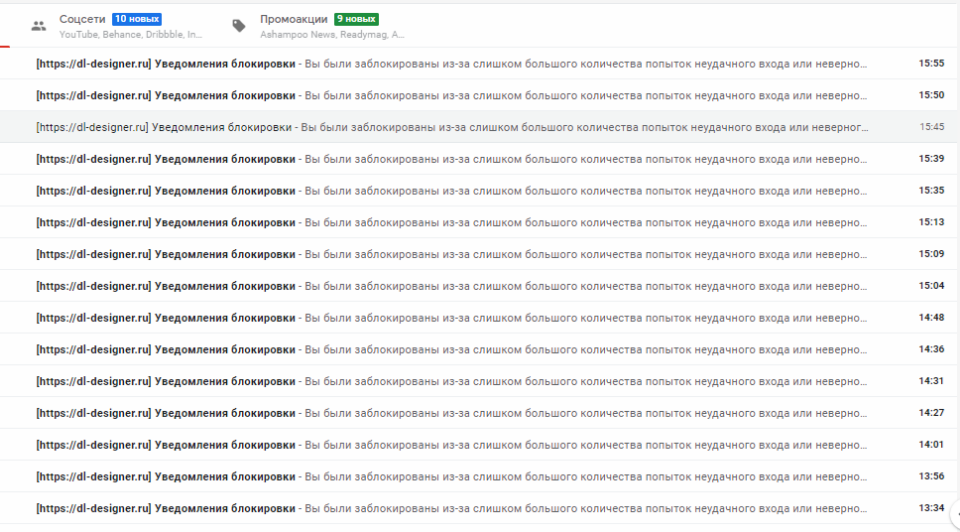Open the email timestamped 14:31

click(x=450, y=381)
